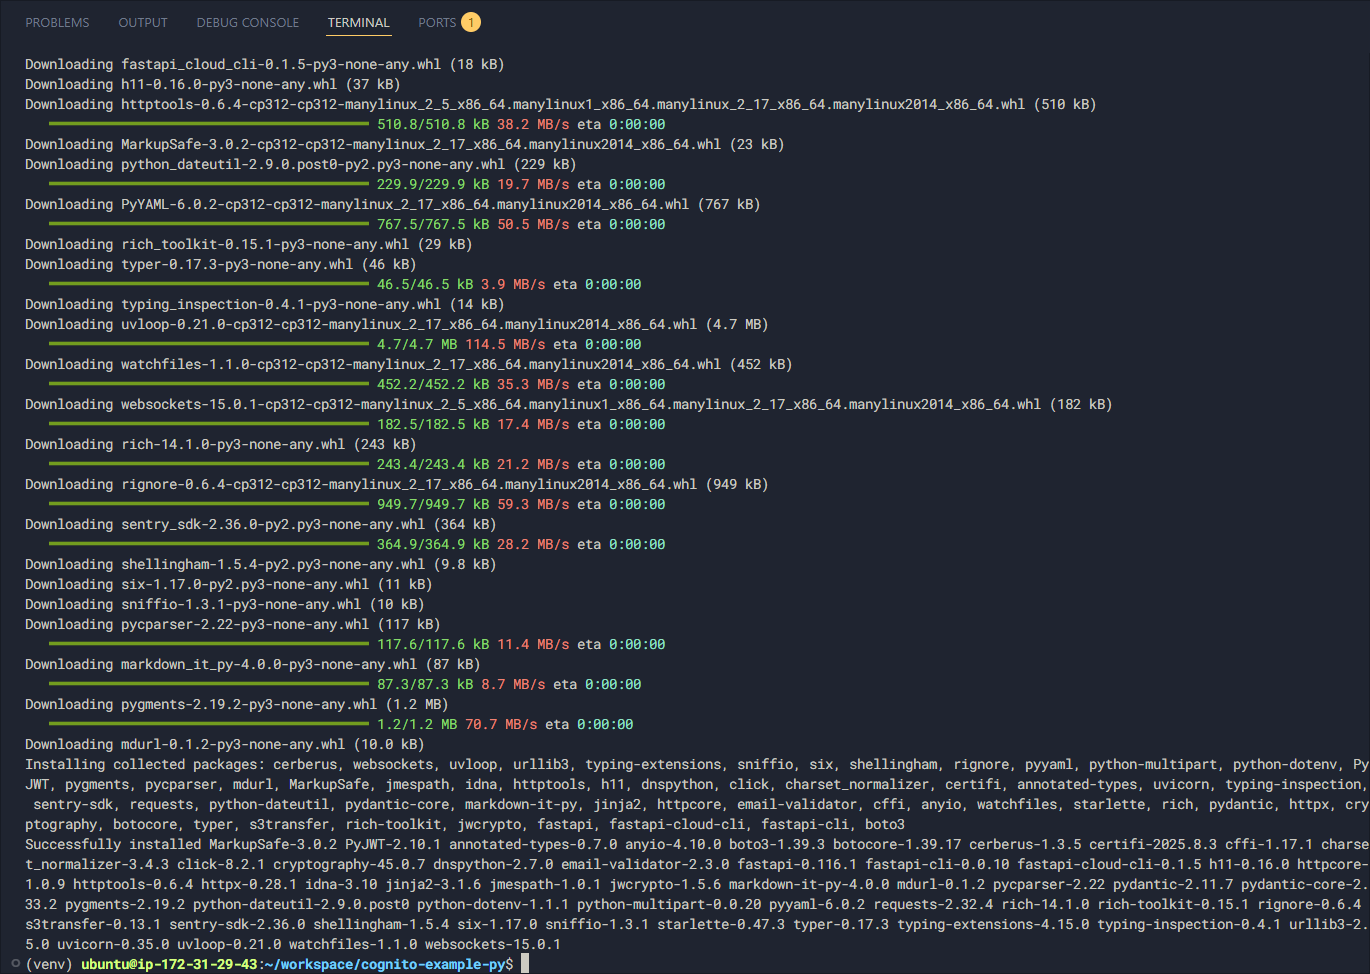Screen dimensions: 1370x974
Task: Click the TERMINAL tab
Action: click(x=358, y=22)
